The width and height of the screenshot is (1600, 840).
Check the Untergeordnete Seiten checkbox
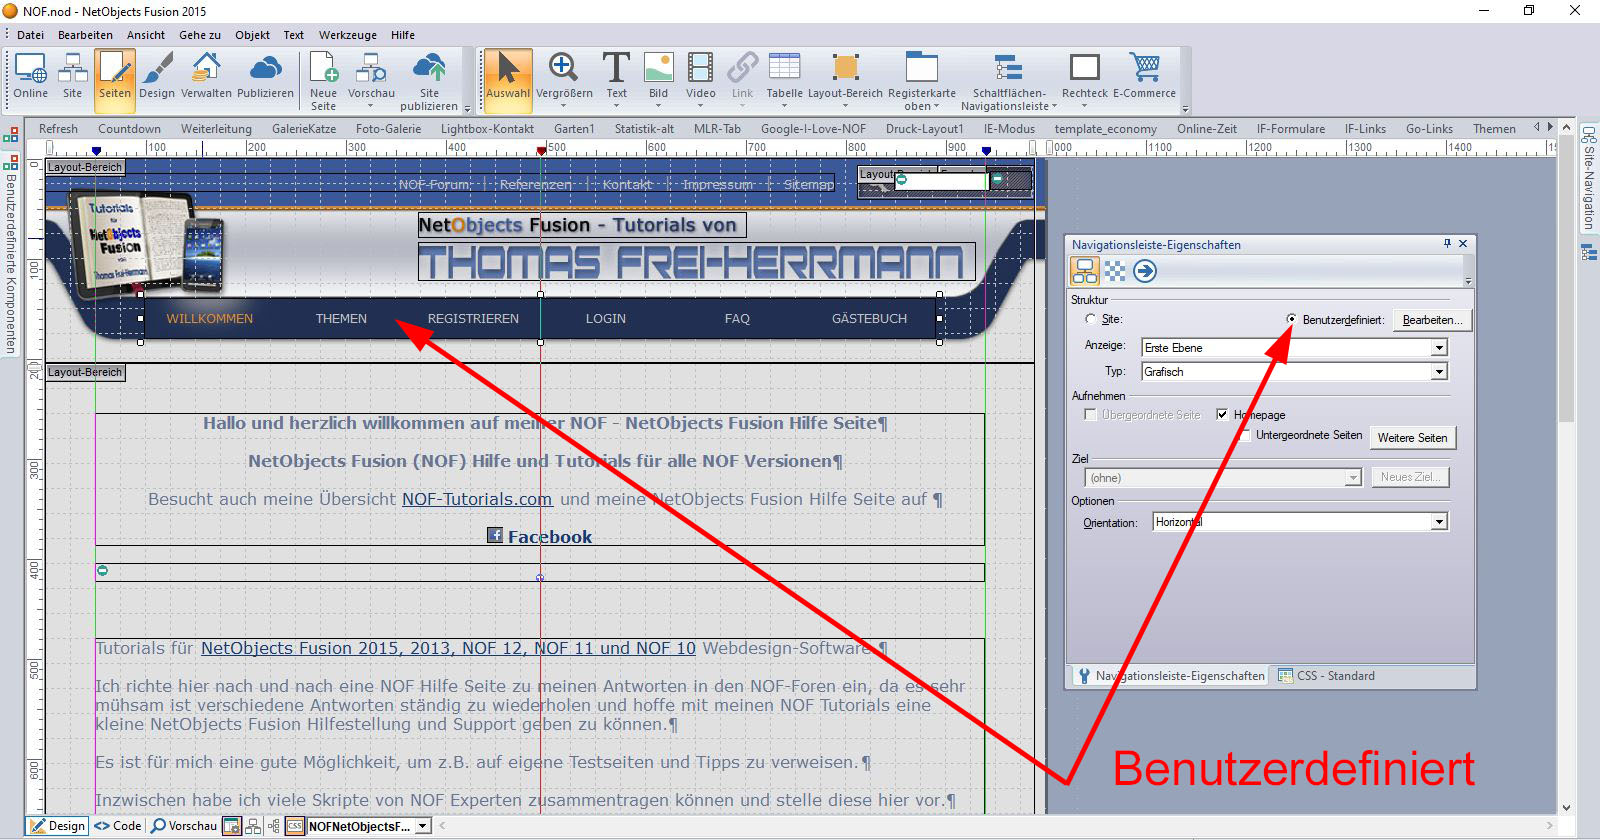1245,435
